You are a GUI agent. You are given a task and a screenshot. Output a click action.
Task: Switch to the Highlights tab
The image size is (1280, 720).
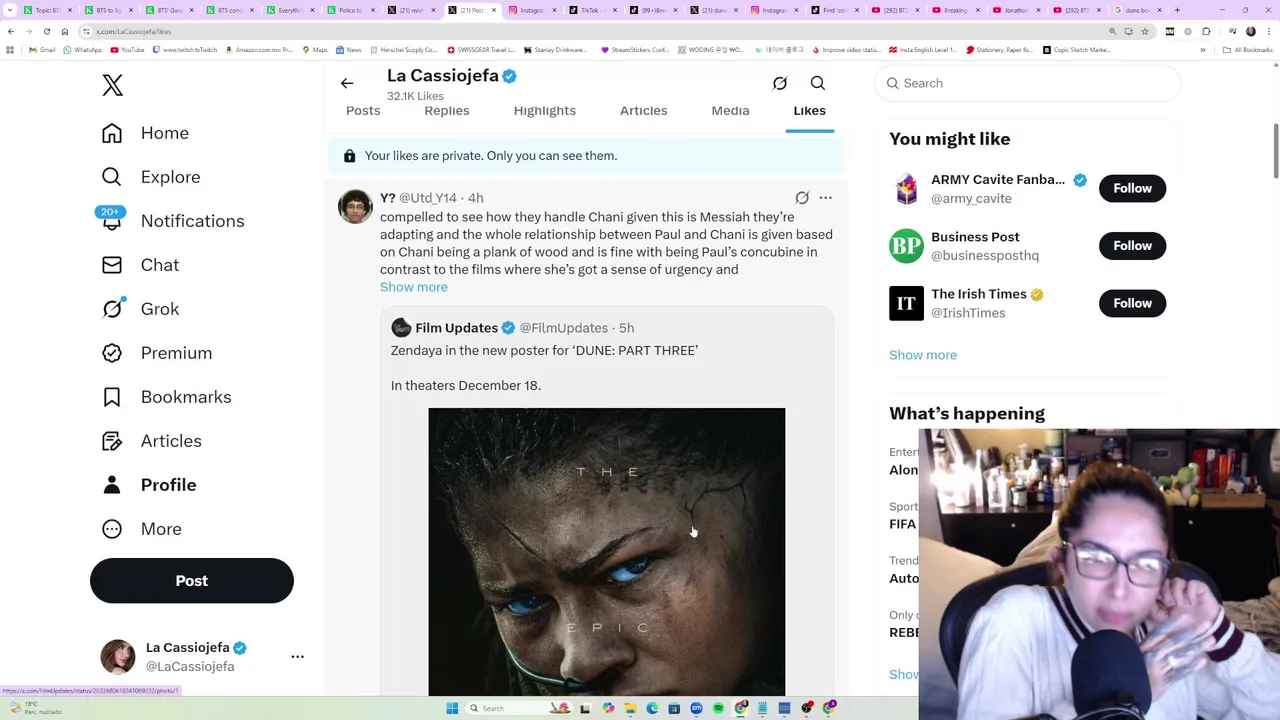(x=545, y=111)
